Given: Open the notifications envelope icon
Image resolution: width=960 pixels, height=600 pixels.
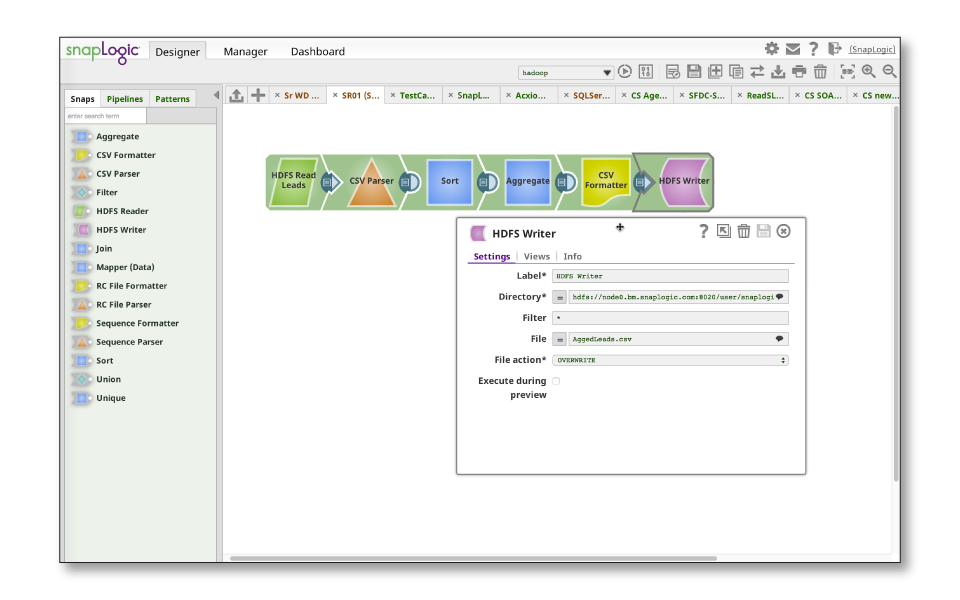Looking at the screenshot, I should point(793,49).
